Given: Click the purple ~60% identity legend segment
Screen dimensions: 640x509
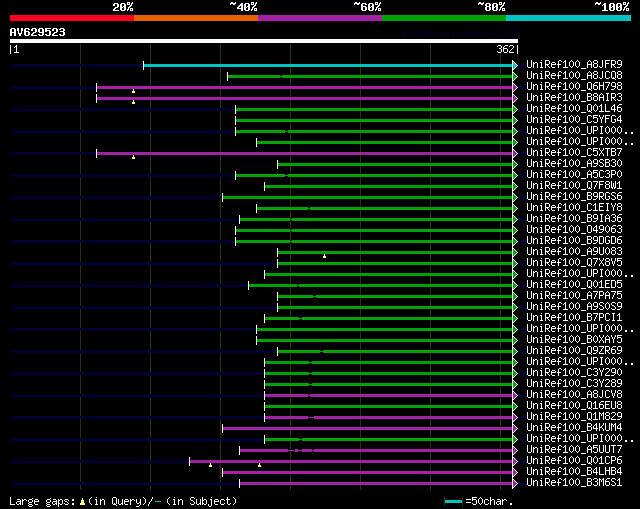Looking at the screenshot, I should coord(320,18).
